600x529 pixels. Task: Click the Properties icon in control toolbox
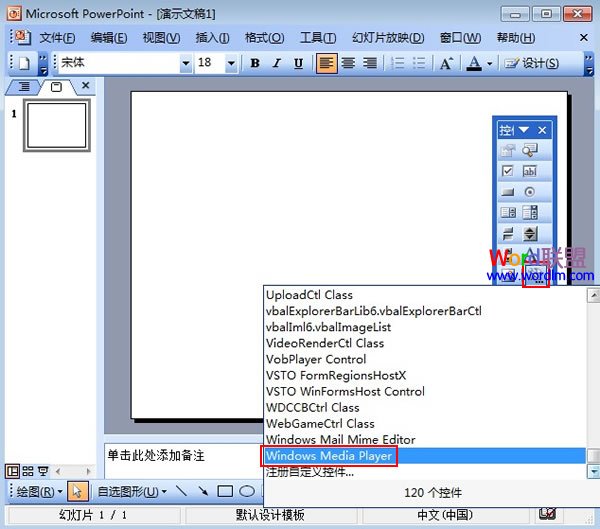508,150
